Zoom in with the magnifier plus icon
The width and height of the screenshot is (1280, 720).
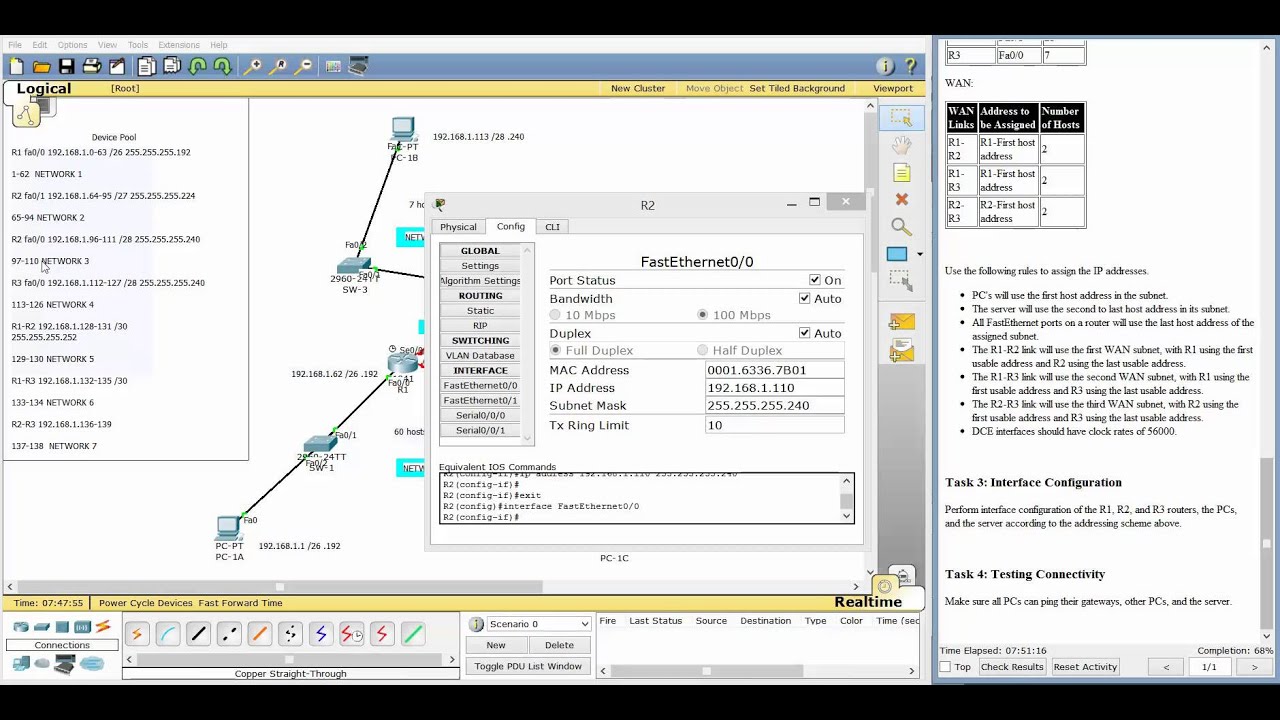pos(254,67)
